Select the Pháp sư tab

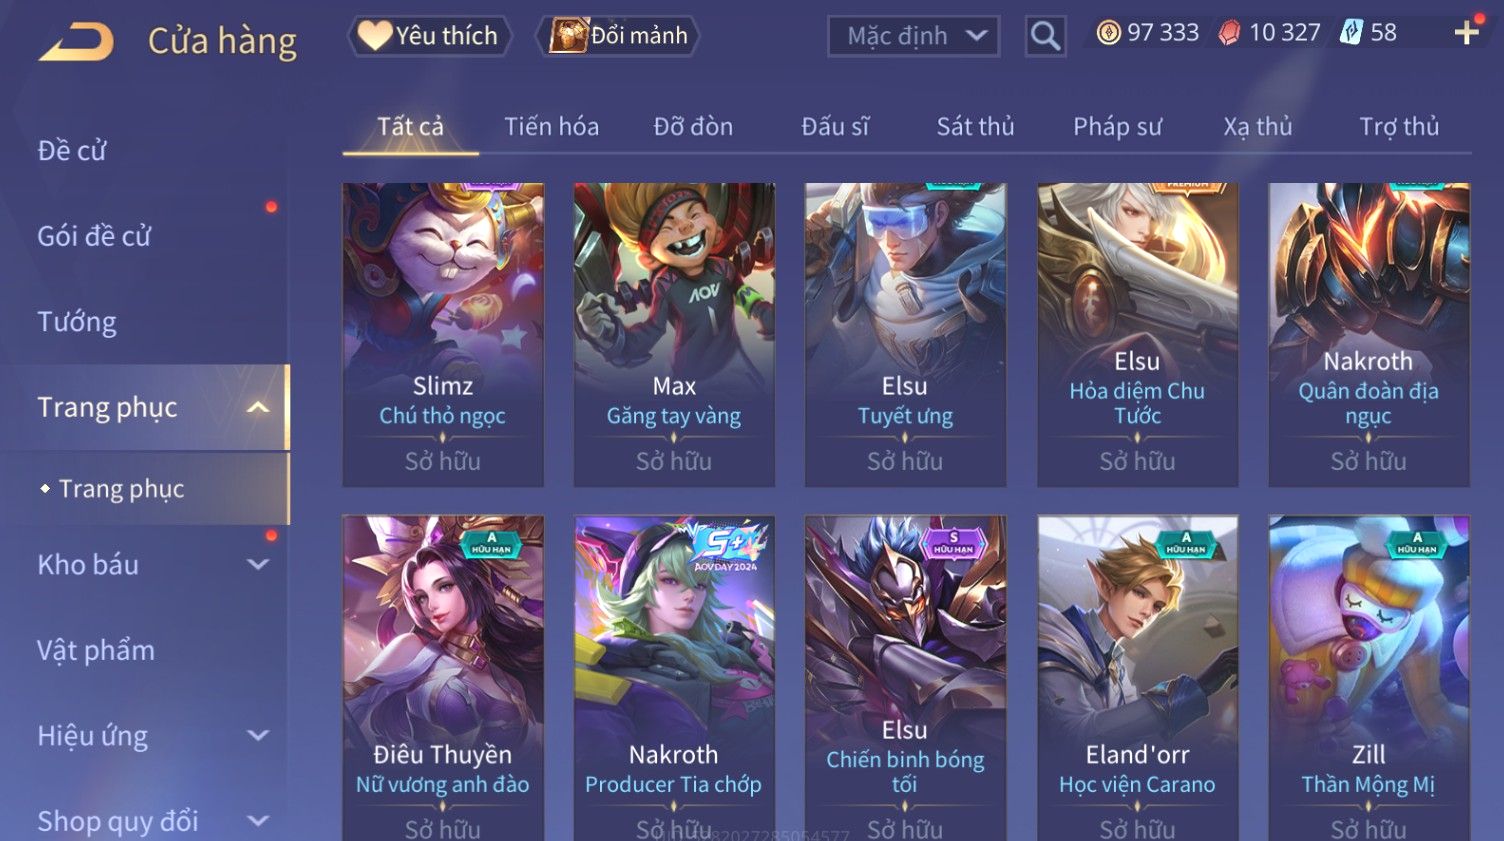1117,126
